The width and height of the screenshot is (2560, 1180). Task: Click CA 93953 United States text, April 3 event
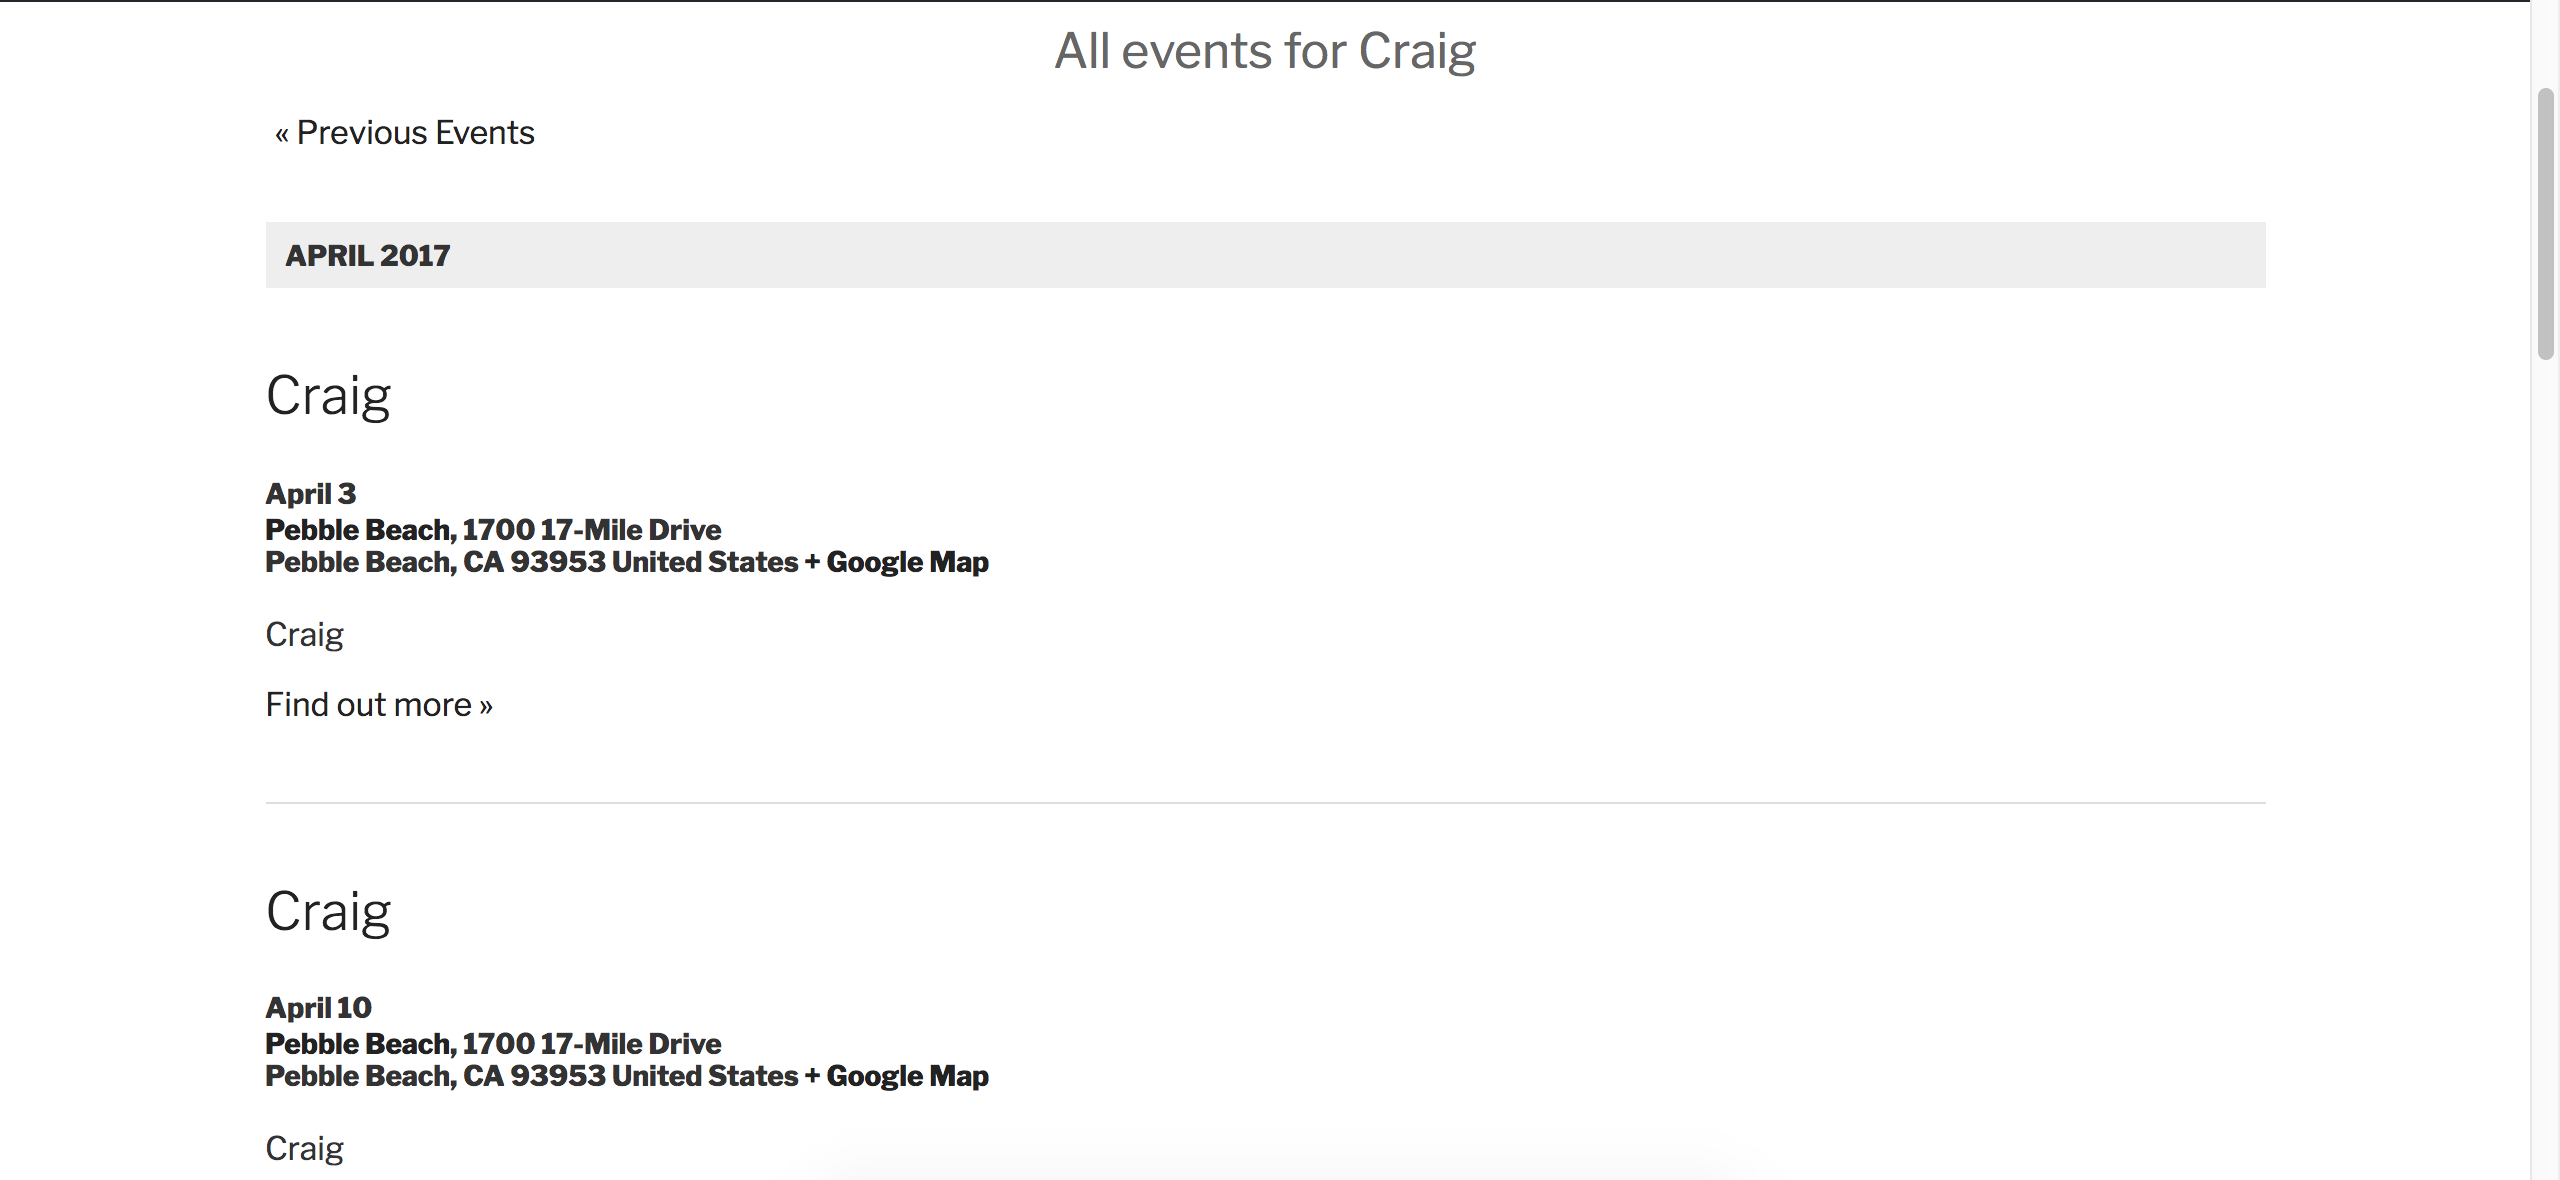[x=630, y=563]
